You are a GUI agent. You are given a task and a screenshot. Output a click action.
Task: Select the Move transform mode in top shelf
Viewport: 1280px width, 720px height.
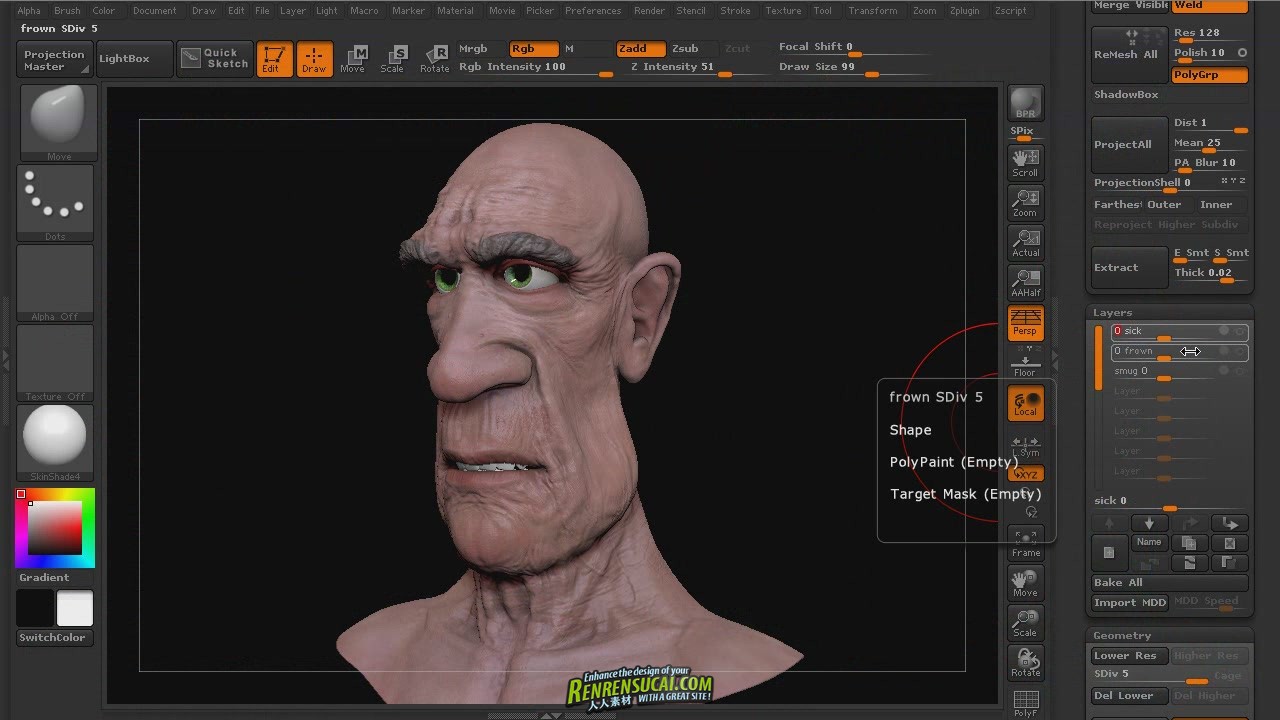(353, 59)
